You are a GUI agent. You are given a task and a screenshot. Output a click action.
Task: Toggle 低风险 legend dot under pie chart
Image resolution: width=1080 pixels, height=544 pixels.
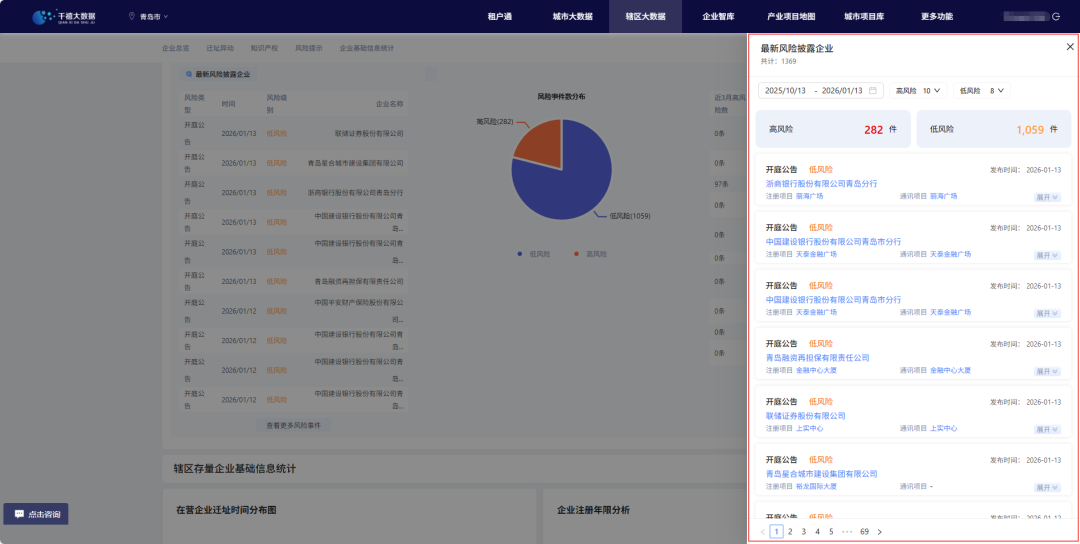click(x=520, y=254)
